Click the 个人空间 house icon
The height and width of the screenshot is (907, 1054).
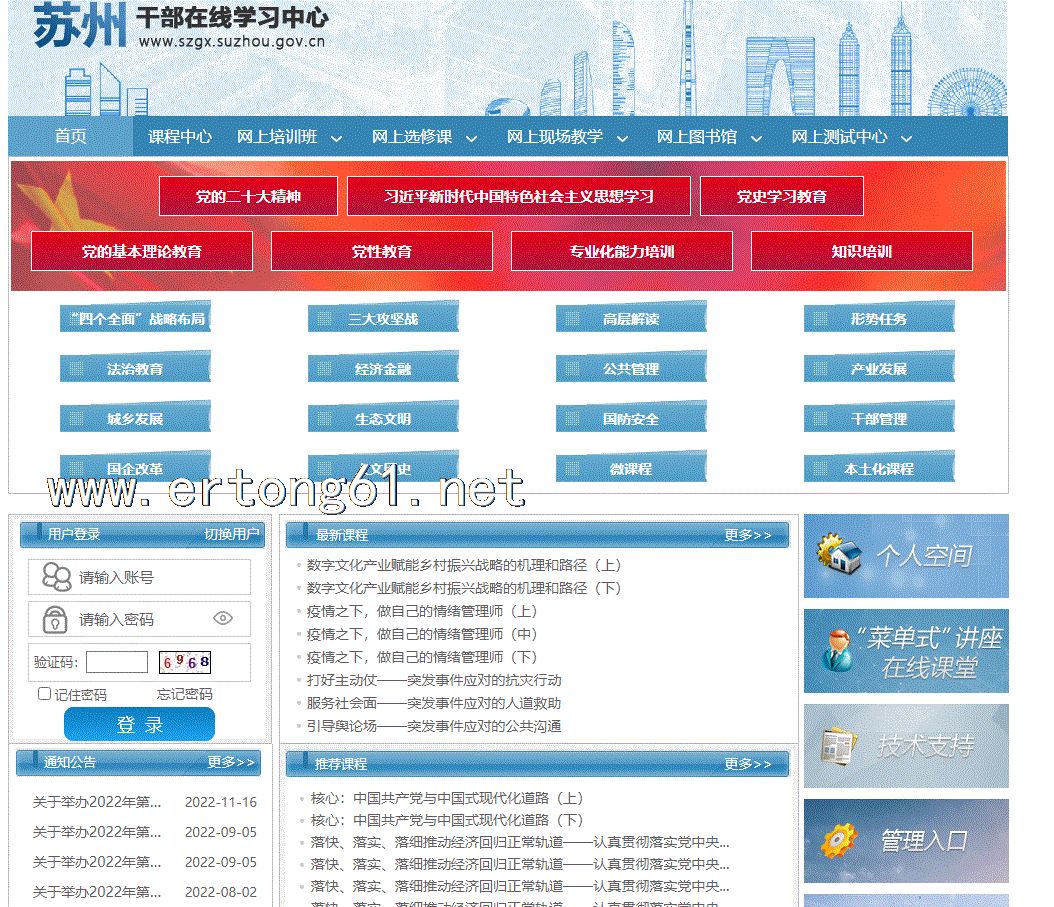pyautogui.click(x=840, y=555)
